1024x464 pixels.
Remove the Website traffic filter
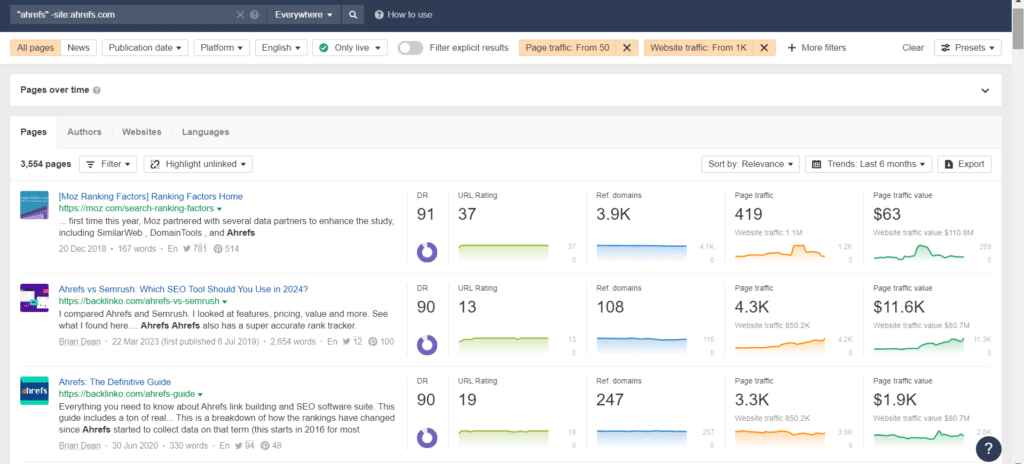tap(763, 48)
